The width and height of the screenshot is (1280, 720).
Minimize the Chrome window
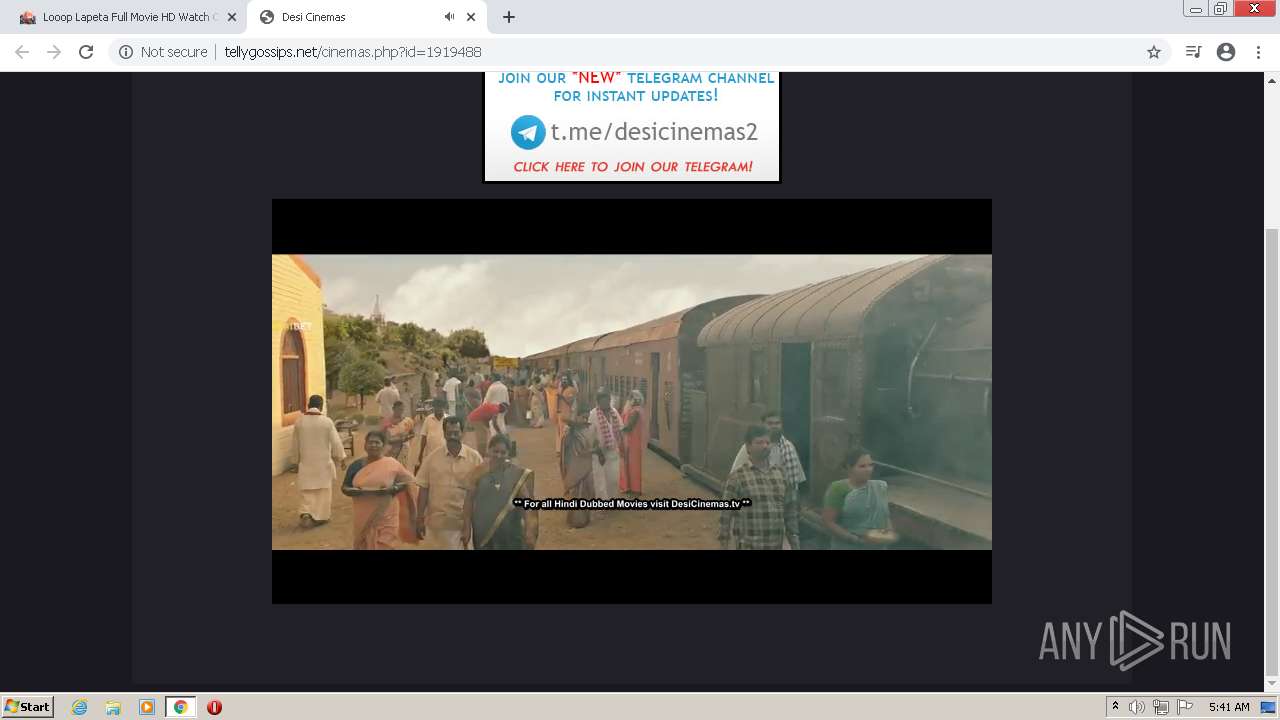coord(1196,9)
